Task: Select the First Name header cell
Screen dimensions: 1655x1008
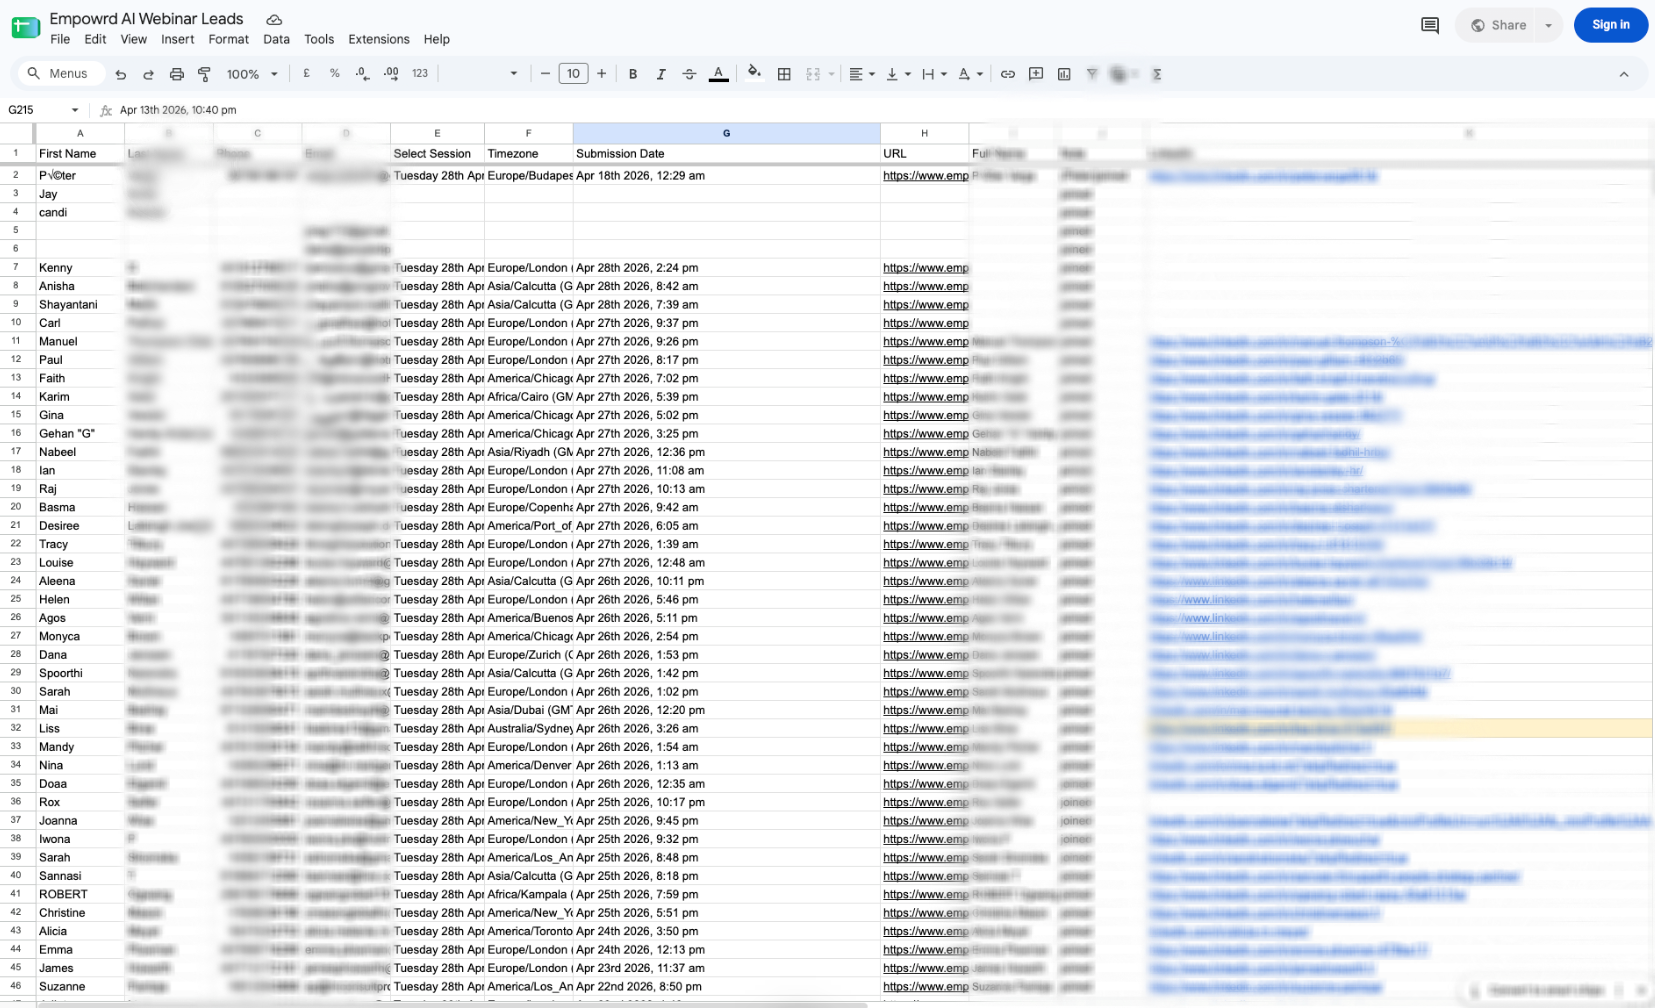Action: tap(80, 154)
